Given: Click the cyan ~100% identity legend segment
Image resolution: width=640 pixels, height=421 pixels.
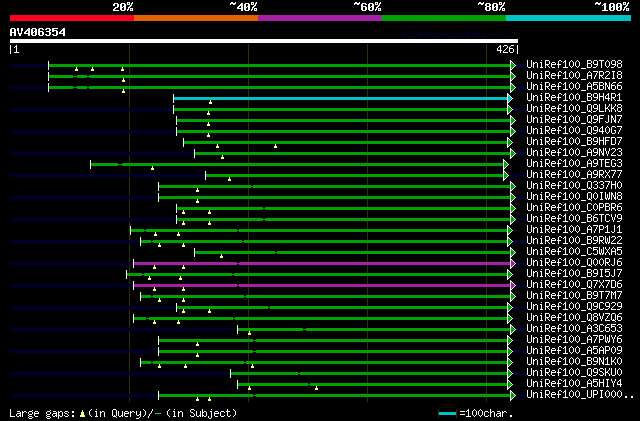Looking at the screenshot, I should [x=569, y=18].
